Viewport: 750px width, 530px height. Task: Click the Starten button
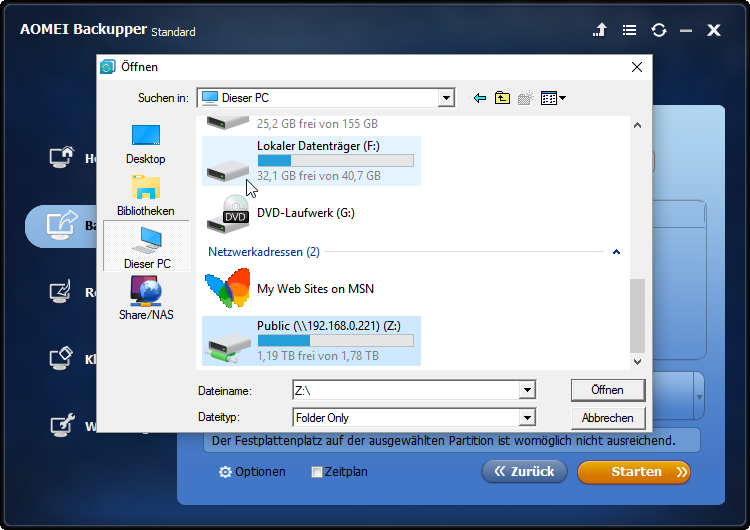click(634, 472)
